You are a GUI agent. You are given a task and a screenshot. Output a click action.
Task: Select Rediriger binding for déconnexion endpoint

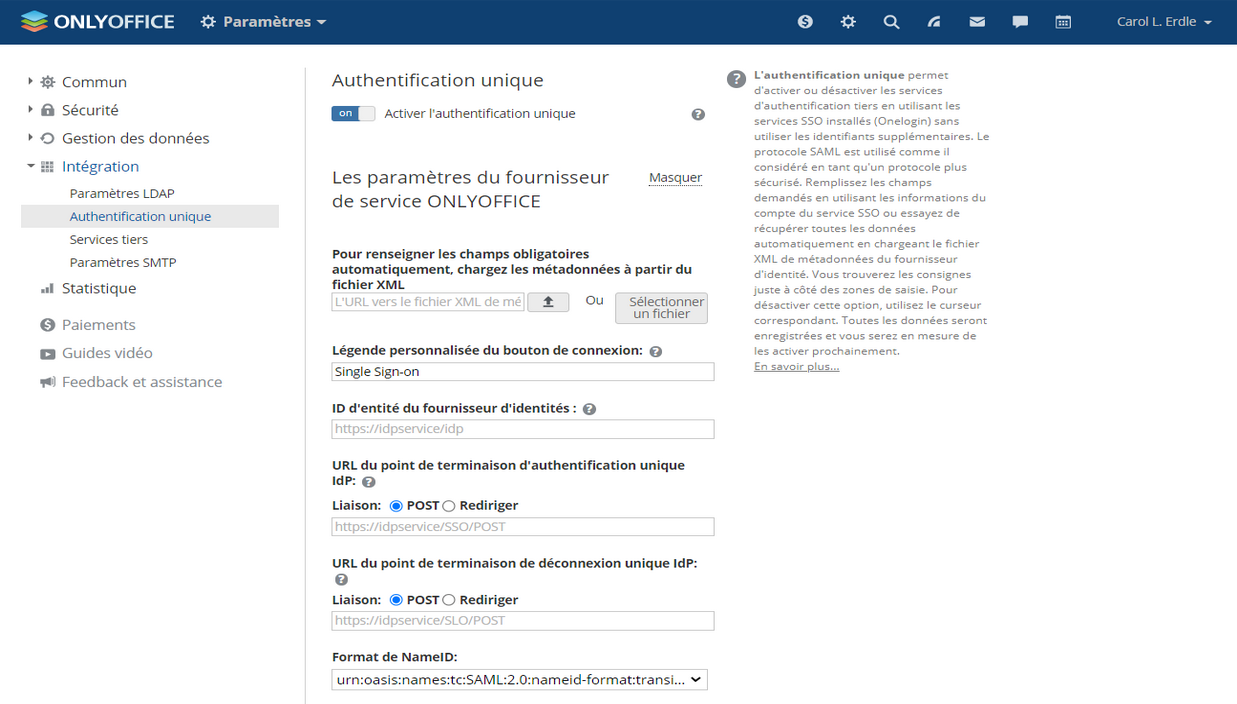[449, 600]
